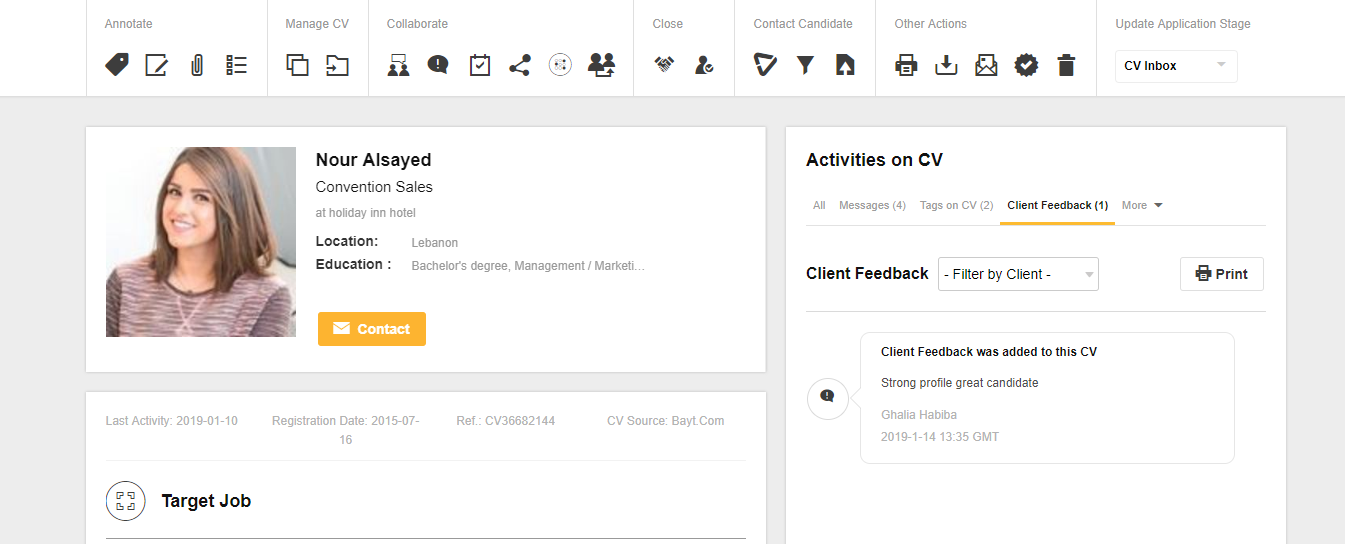The width and height of the screenshot is (1345, 544).
Task: Open the Filter by Client dropdown
Action: (x=1018, y=274)
